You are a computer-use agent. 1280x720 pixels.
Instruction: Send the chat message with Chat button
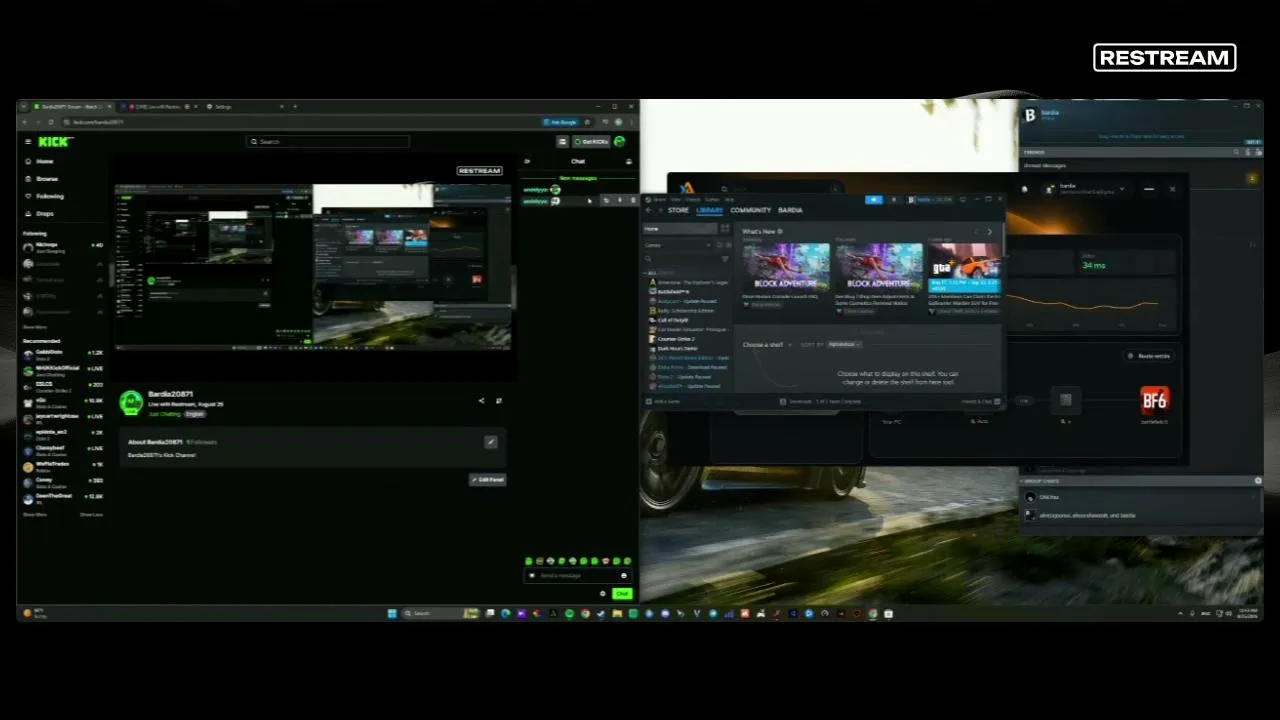tap(622, 594)
